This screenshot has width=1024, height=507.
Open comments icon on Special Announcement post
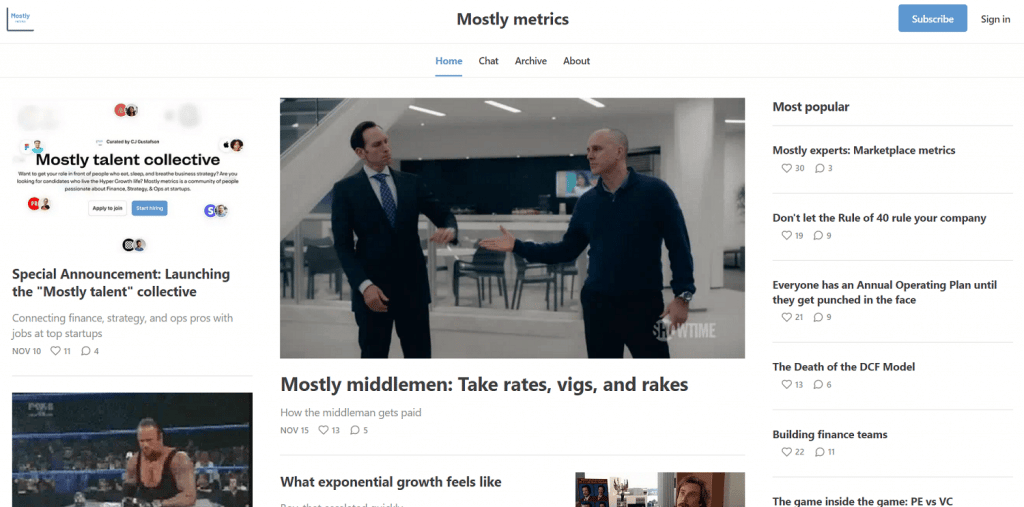tap(86, 351)
